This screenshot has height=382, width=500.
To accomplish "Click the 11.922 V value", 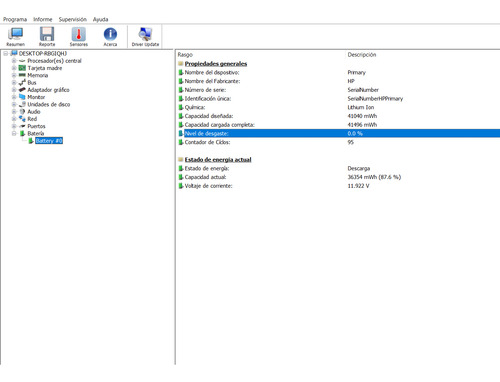I will [x=358, y=186].
